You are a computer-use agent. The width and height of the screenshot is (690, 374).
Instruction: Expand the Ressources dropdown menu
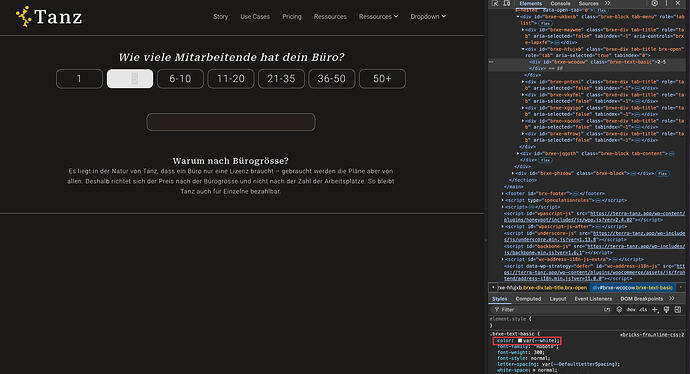click(378, 16)
